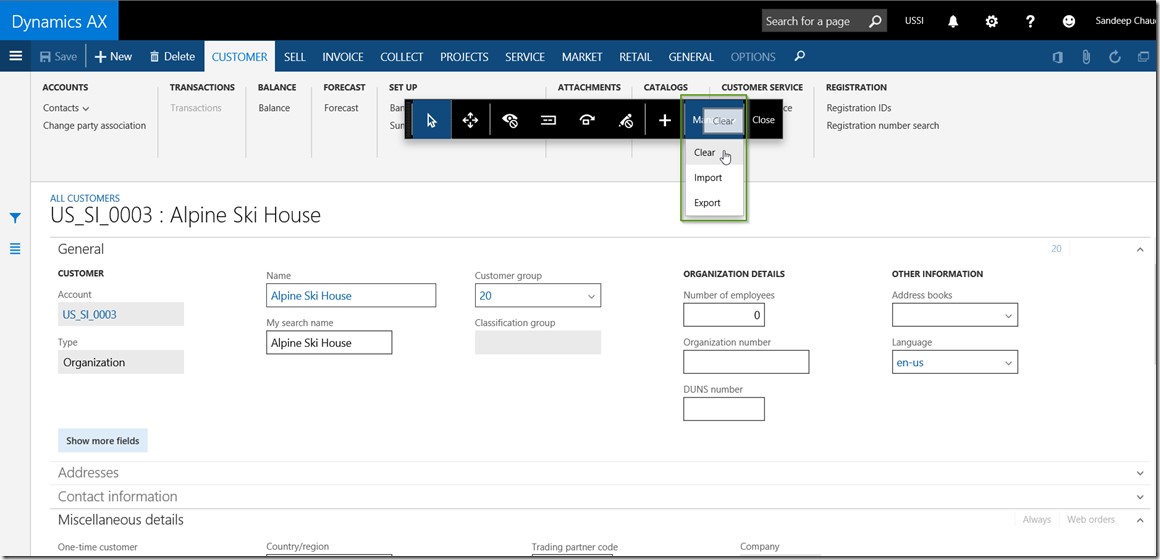Select the Summary field tool icon

548,120
